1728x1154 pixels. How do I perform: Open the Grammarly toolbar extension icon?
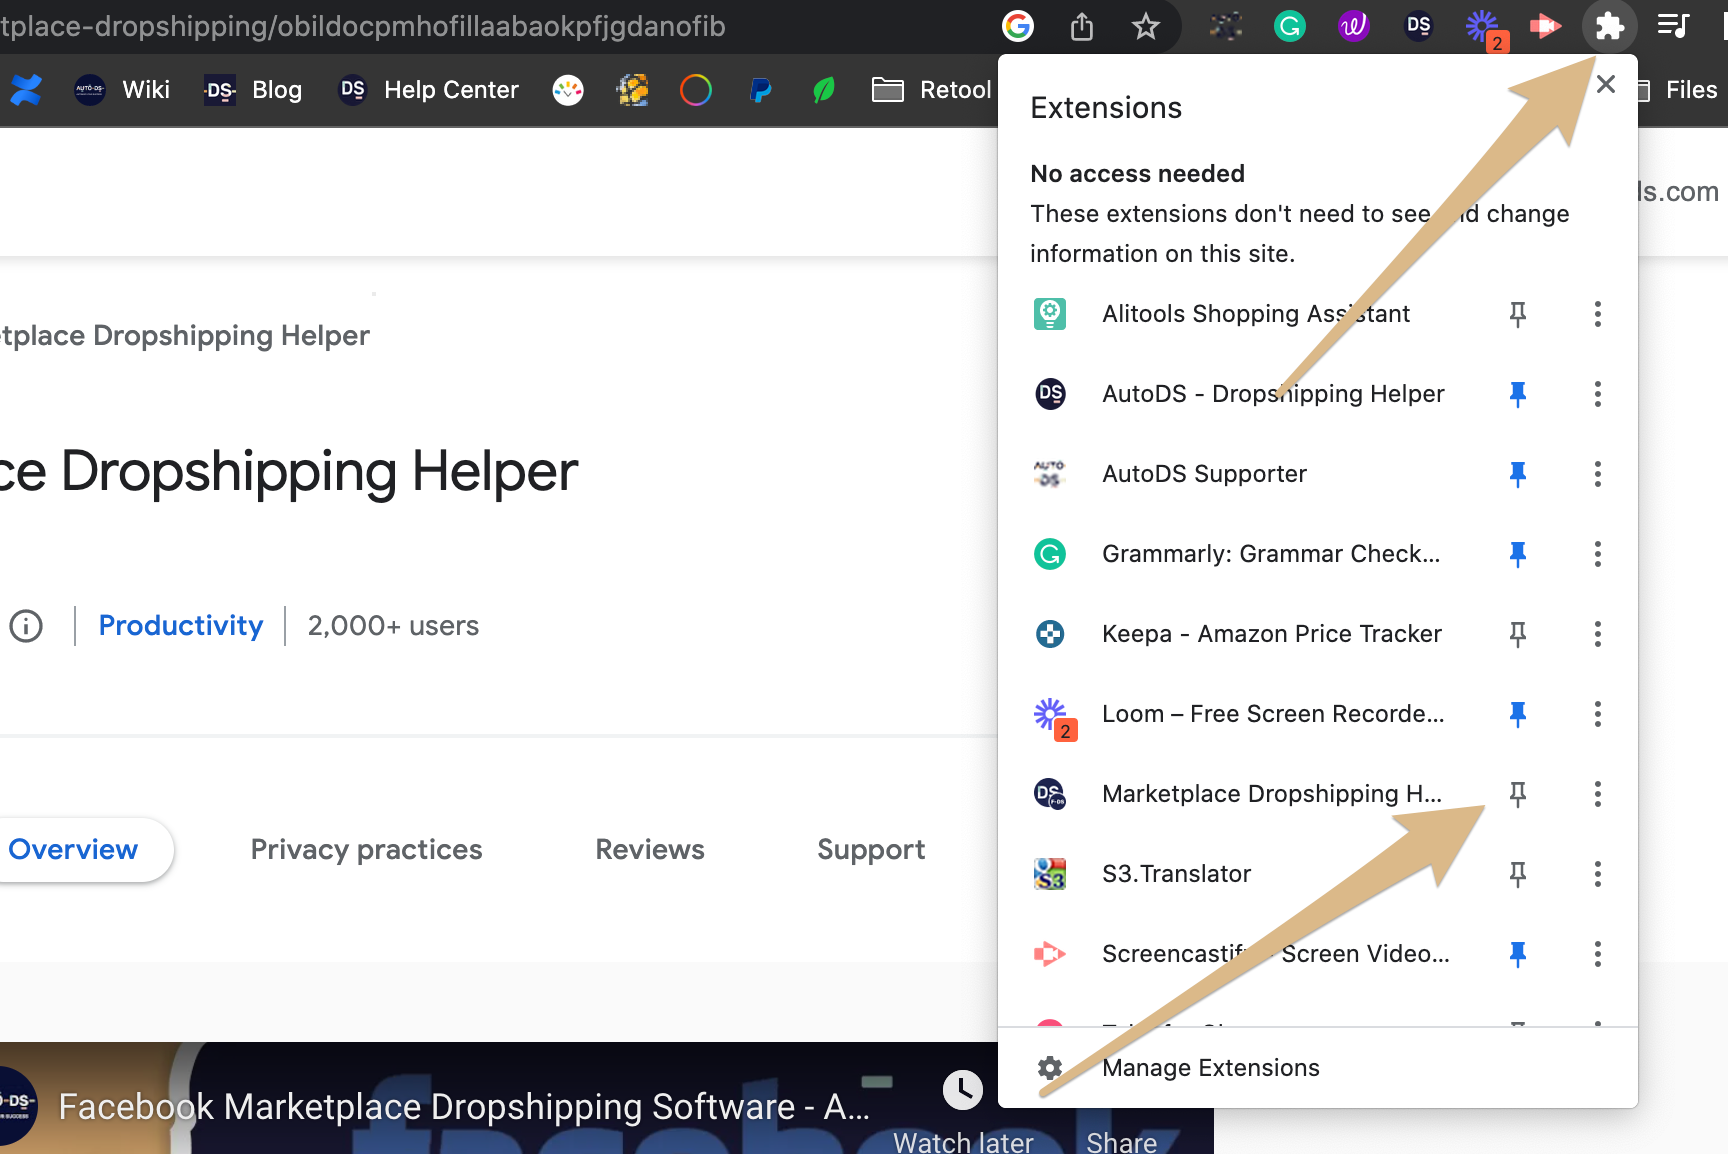pyautogui.click(x=1290, y=26)
